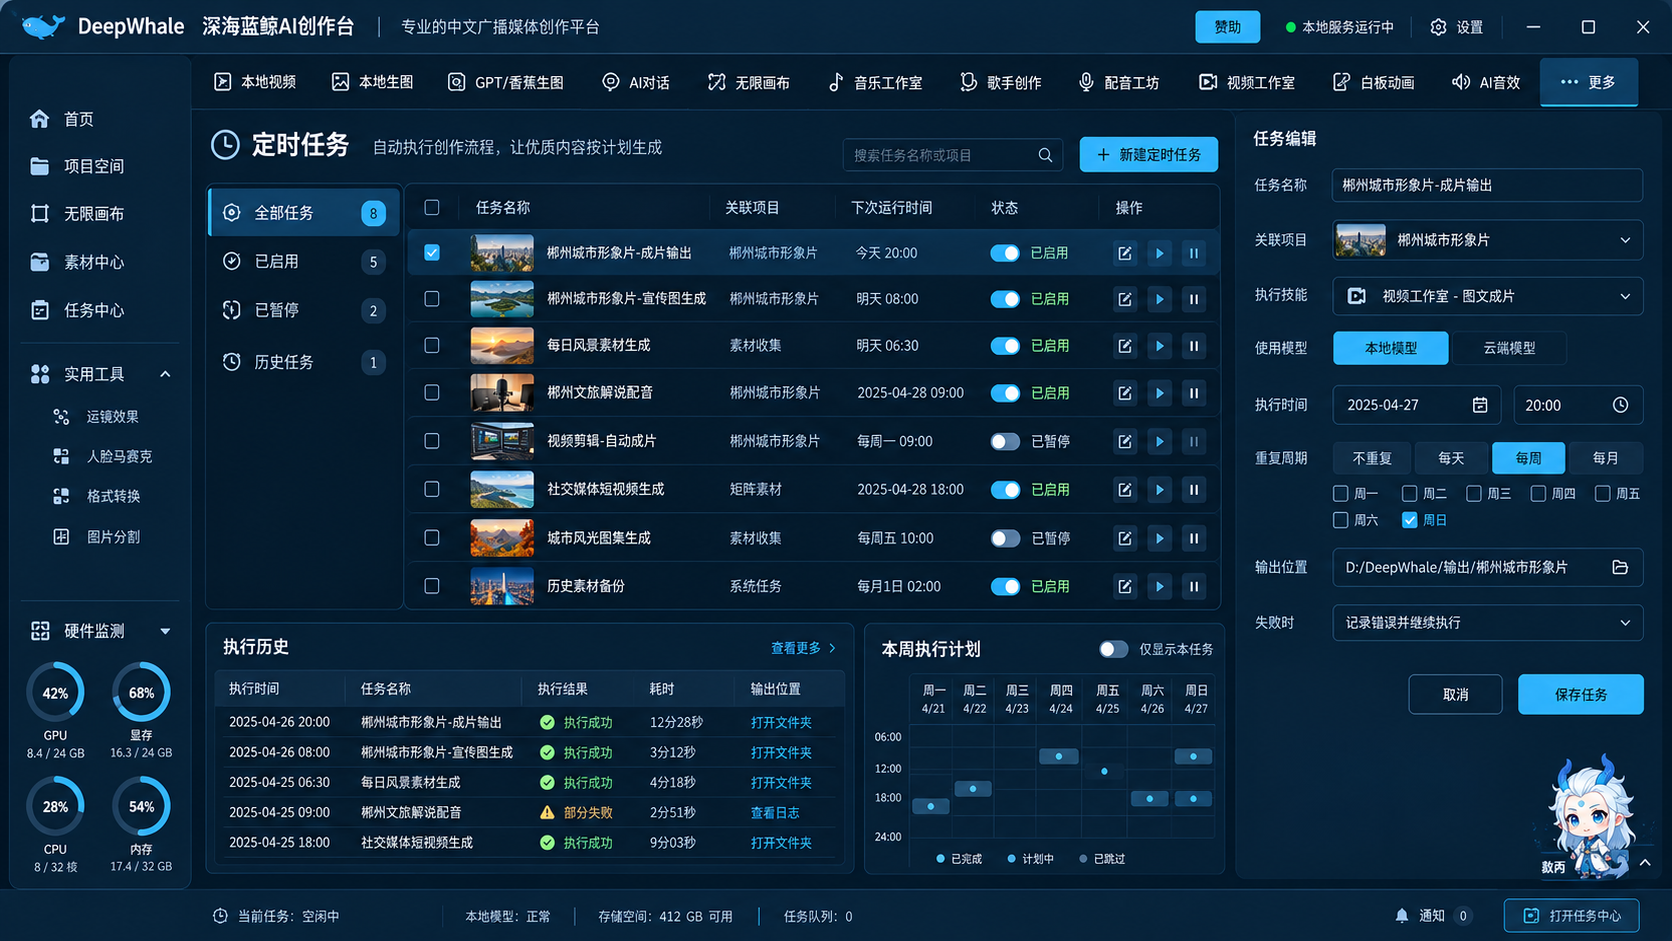Select the 云端模型 option
1672x941 pixels.
click(x=1509, y=348)
